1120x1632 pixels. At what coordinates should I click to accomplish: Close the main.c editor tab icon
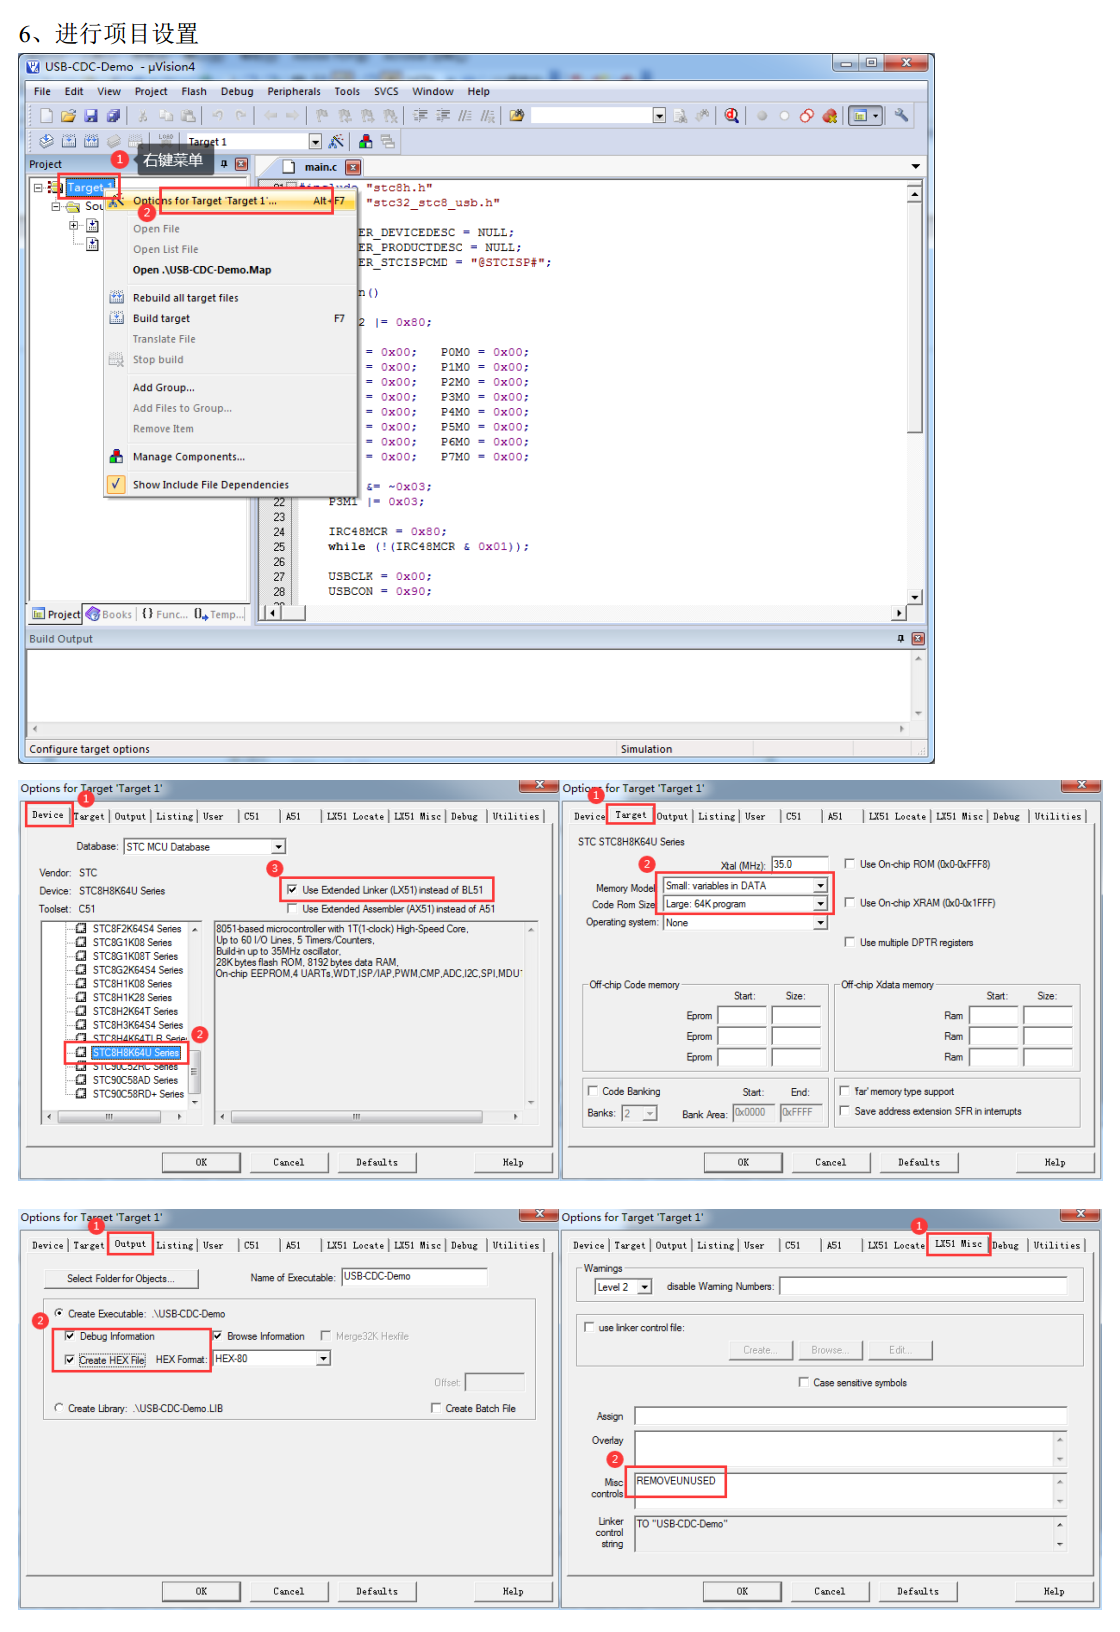(x=353, y=167)
